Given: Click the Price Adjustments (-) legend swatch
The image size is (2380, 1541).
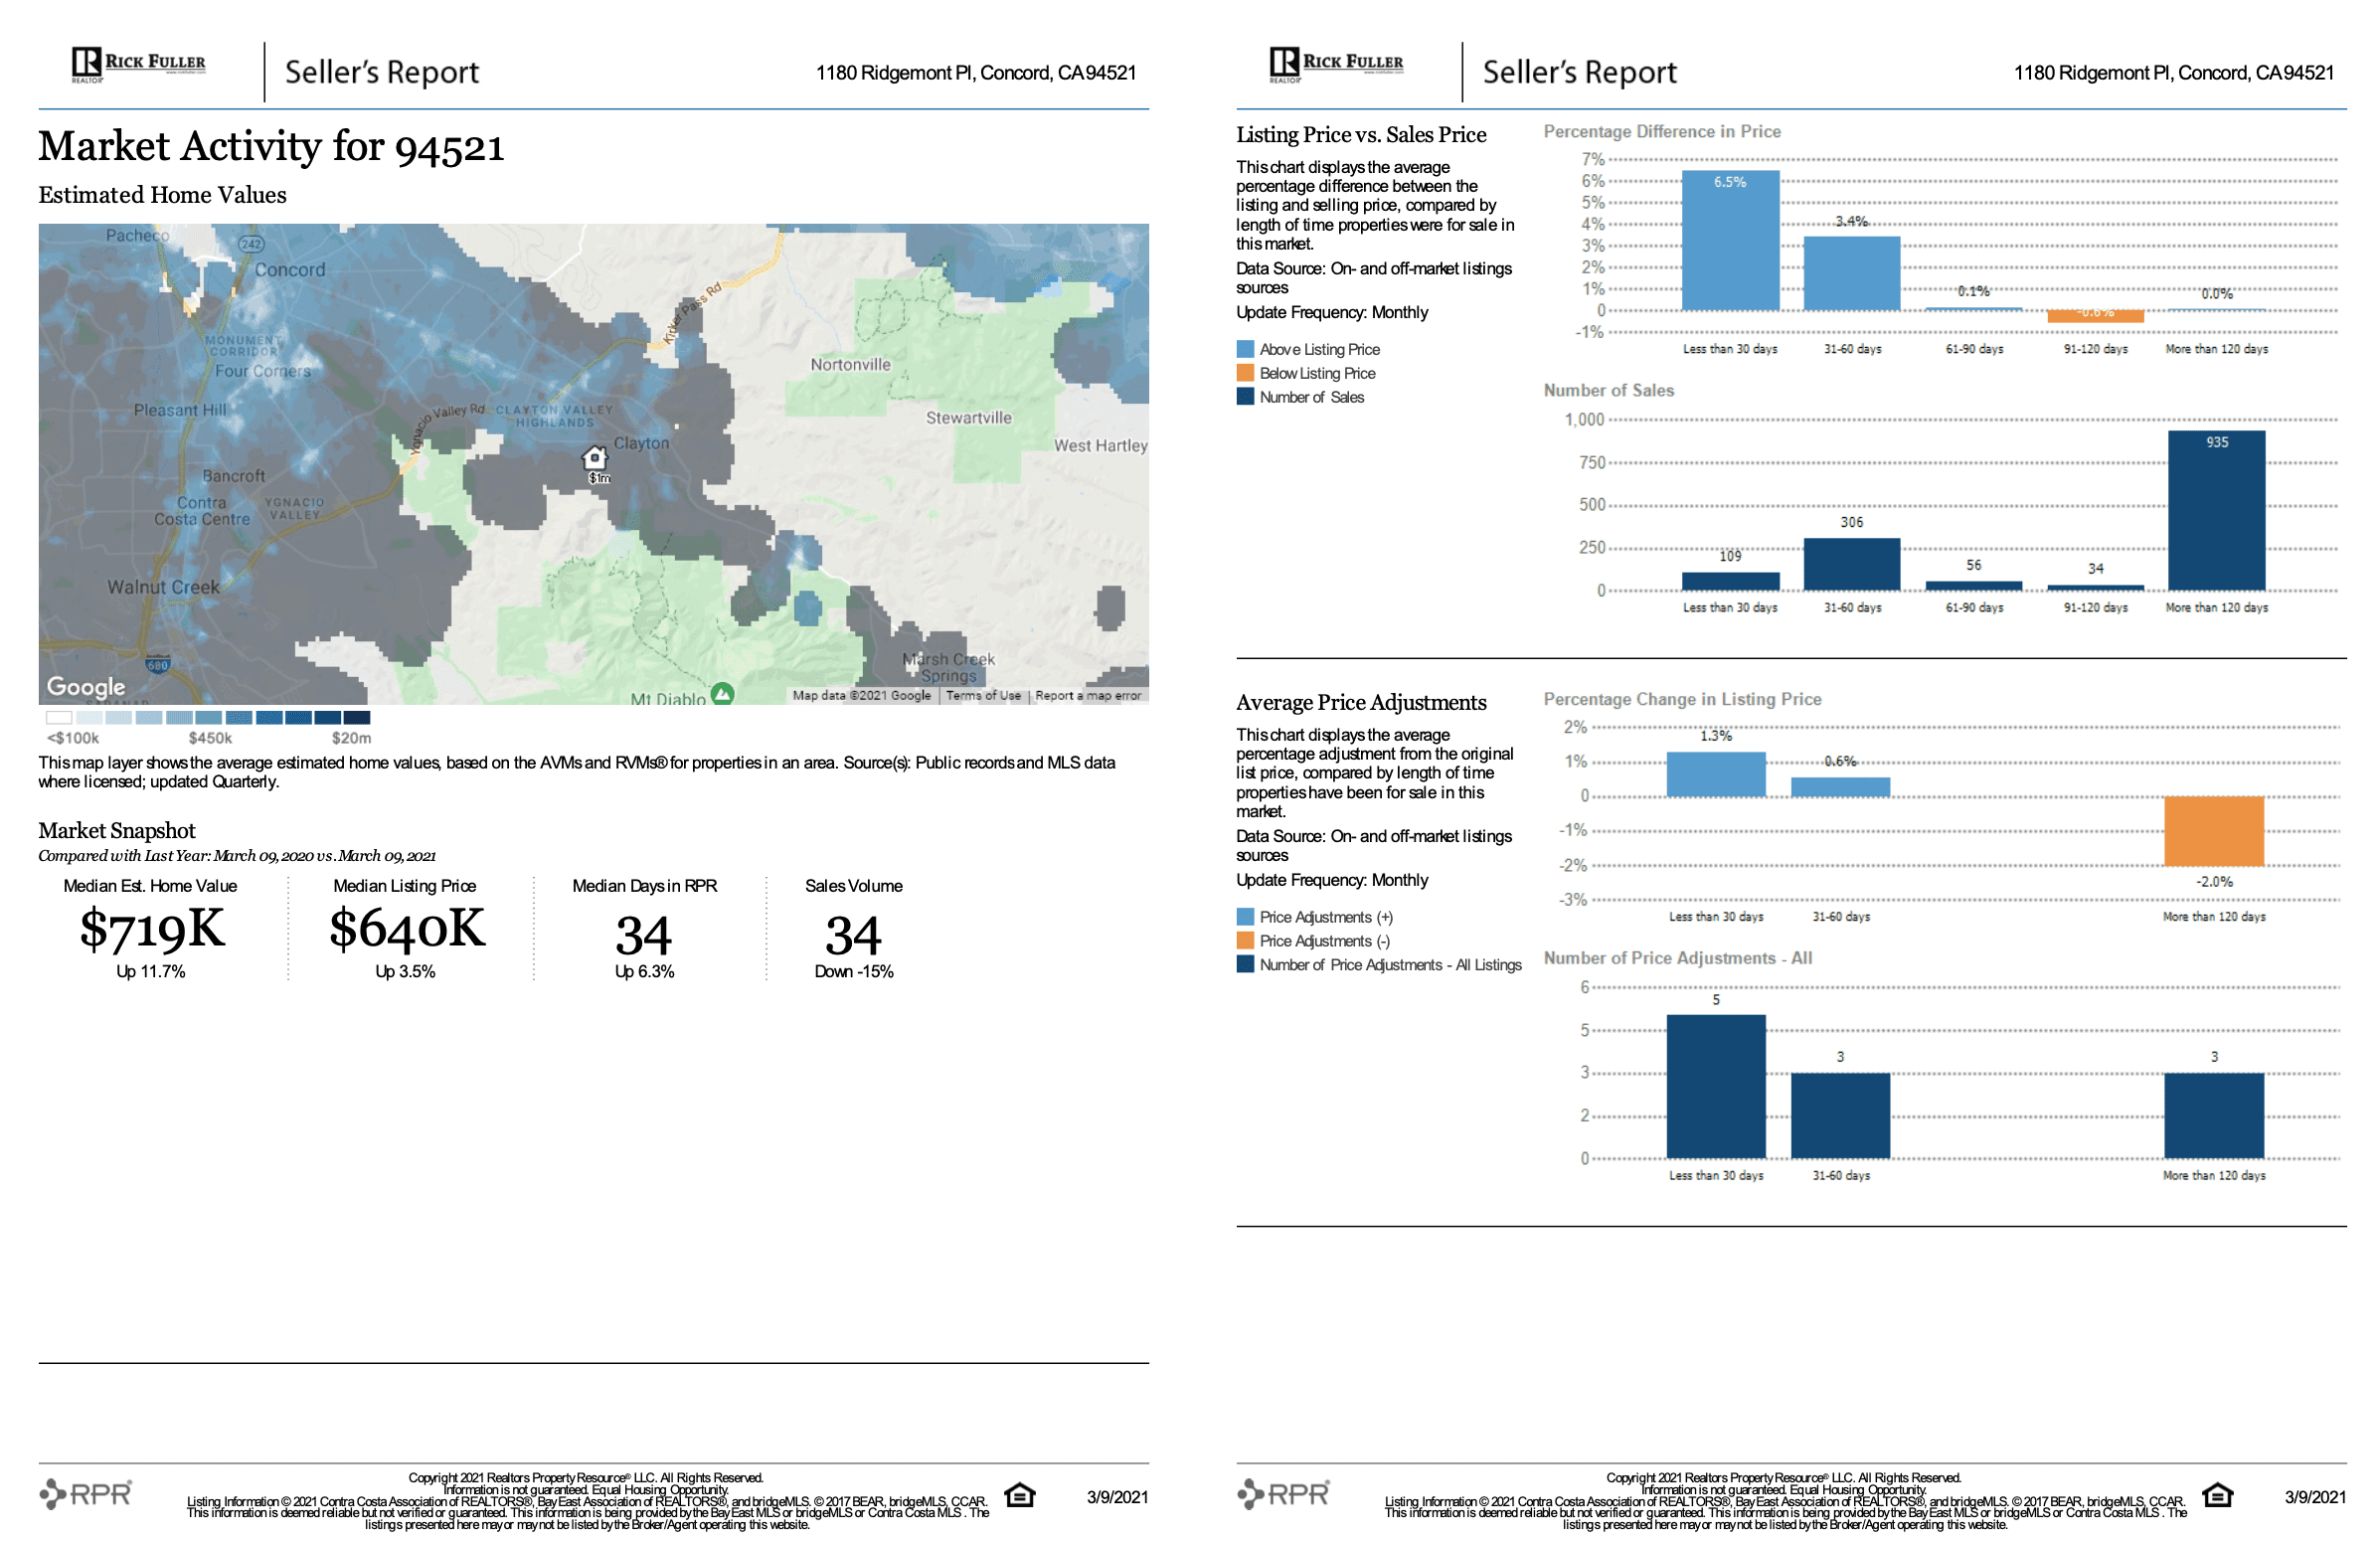Looking at the screenshot, I should coord(1245,941).
